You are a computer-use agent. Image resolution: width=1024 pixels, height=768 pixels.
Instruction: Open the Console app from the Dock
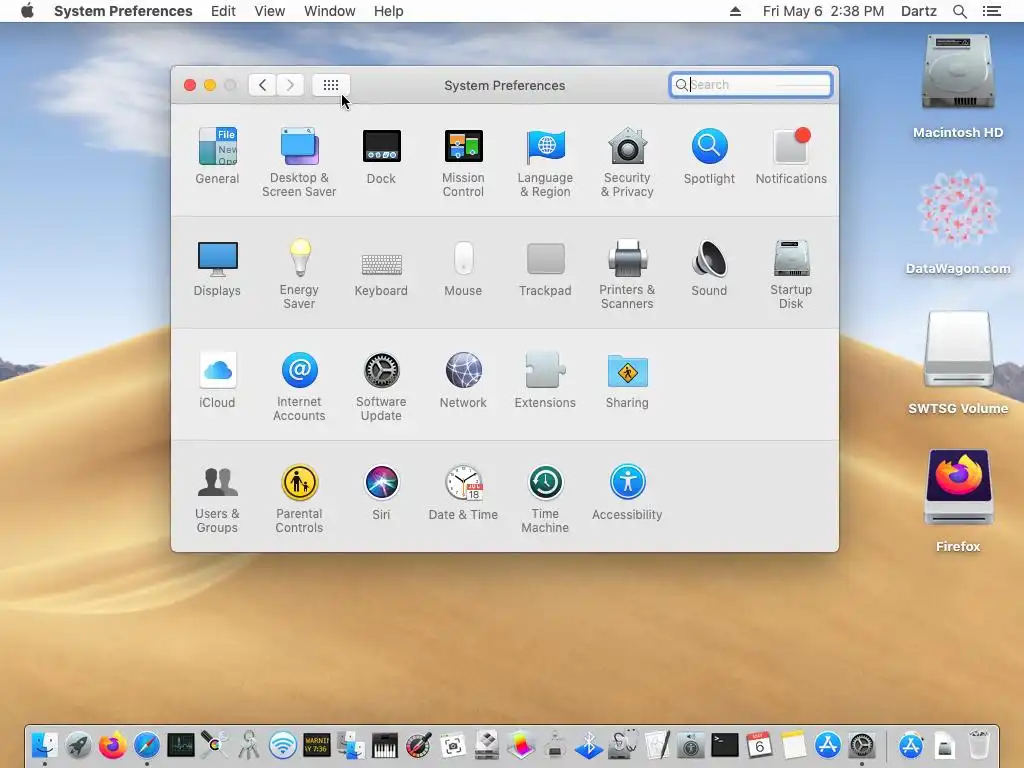point(317,744)
